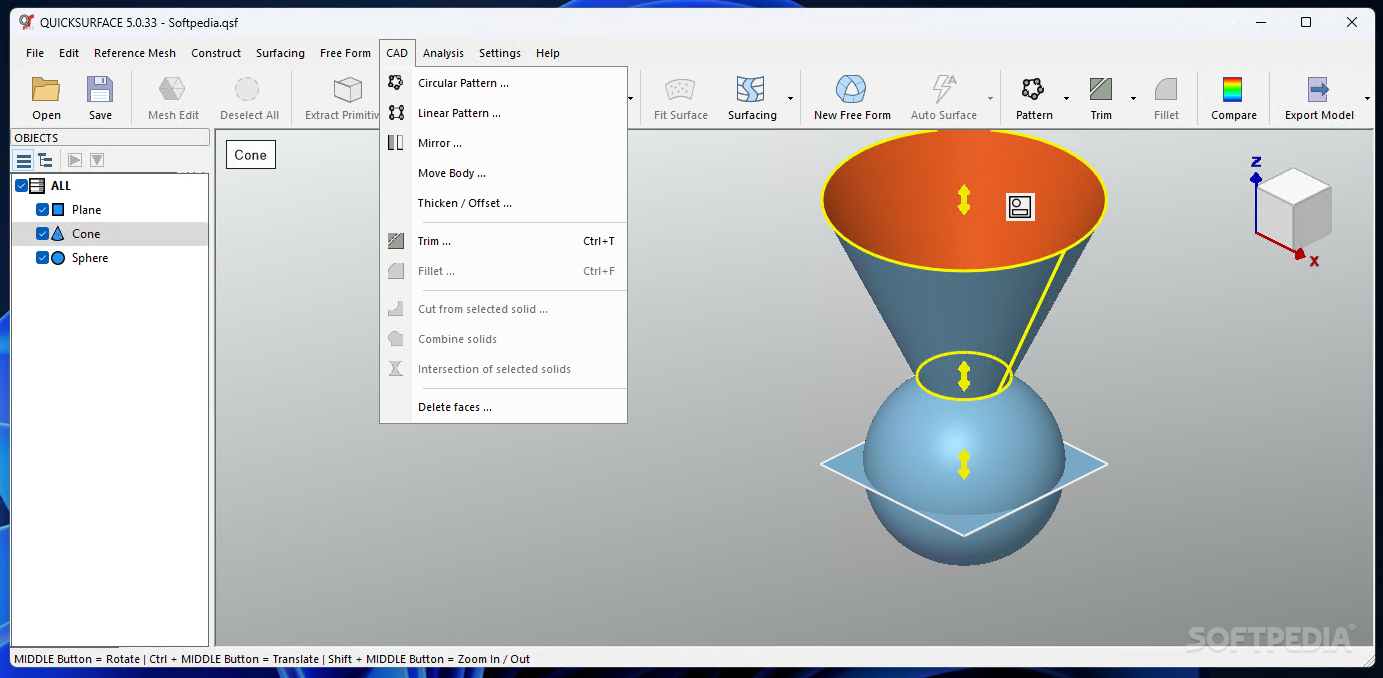Click the arrow handle on the plane
This screenshot has height=678, width=1383.
pyautogui.click(x=964, y=464)
